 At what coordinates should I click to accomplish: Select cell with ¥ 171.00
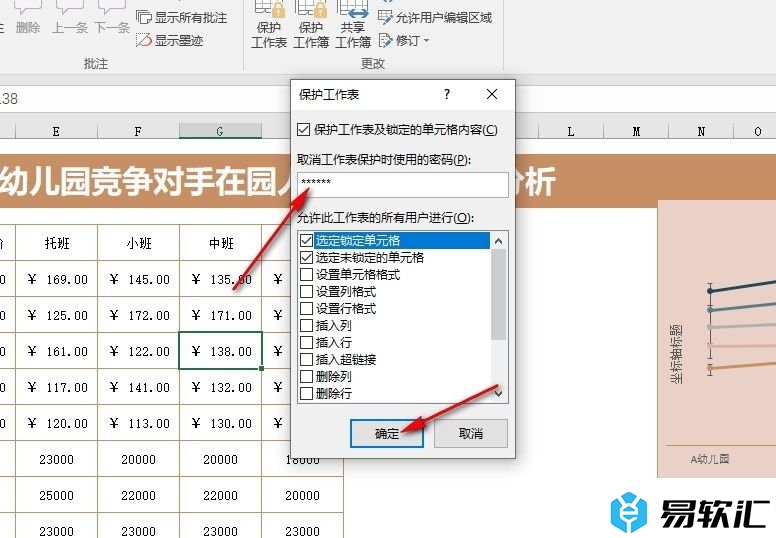[x=221, y=315]
